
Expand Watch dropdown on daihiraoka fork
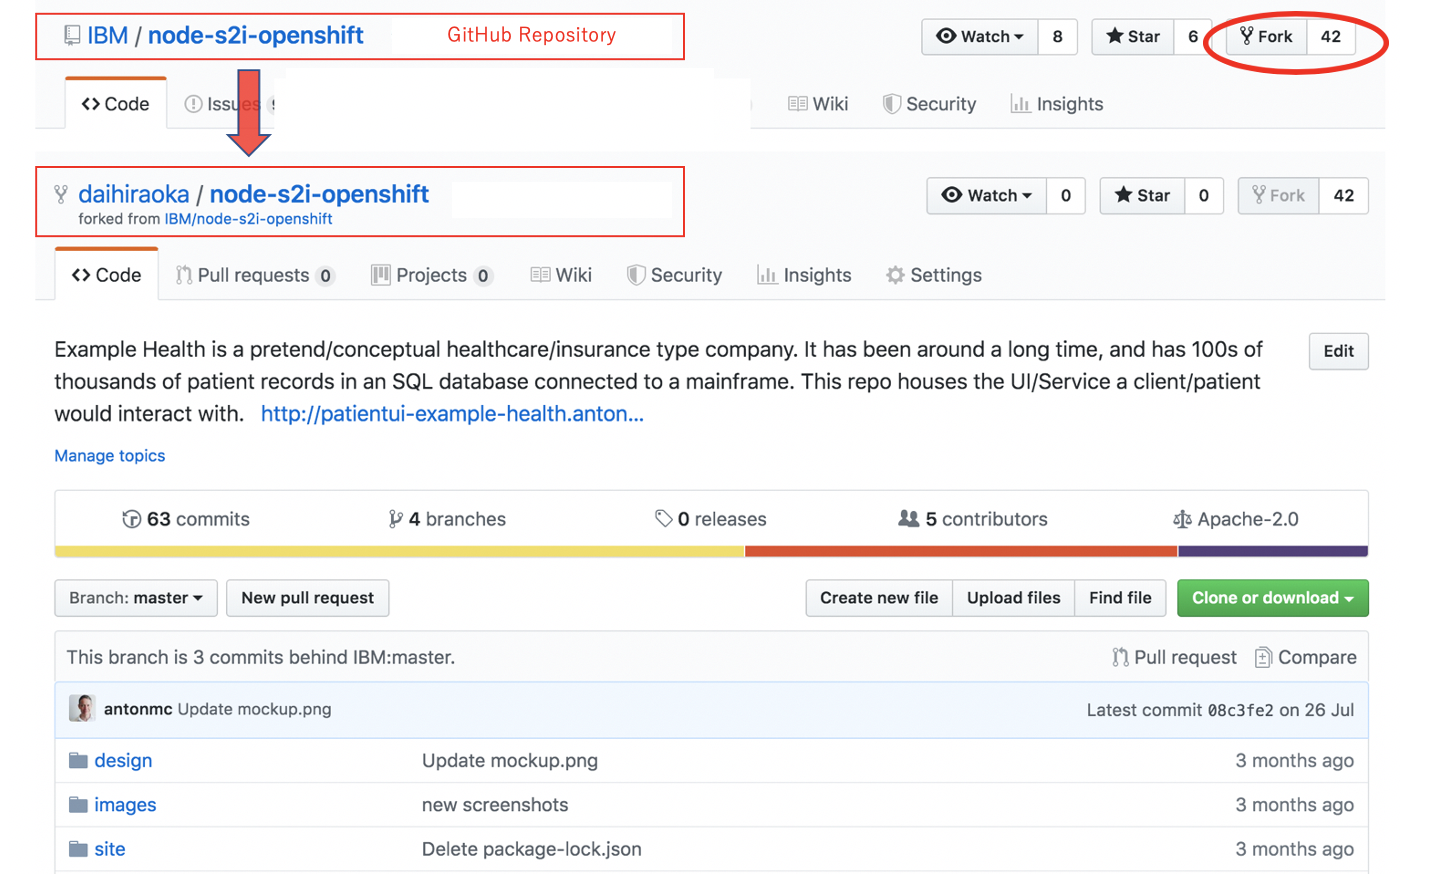987,196
